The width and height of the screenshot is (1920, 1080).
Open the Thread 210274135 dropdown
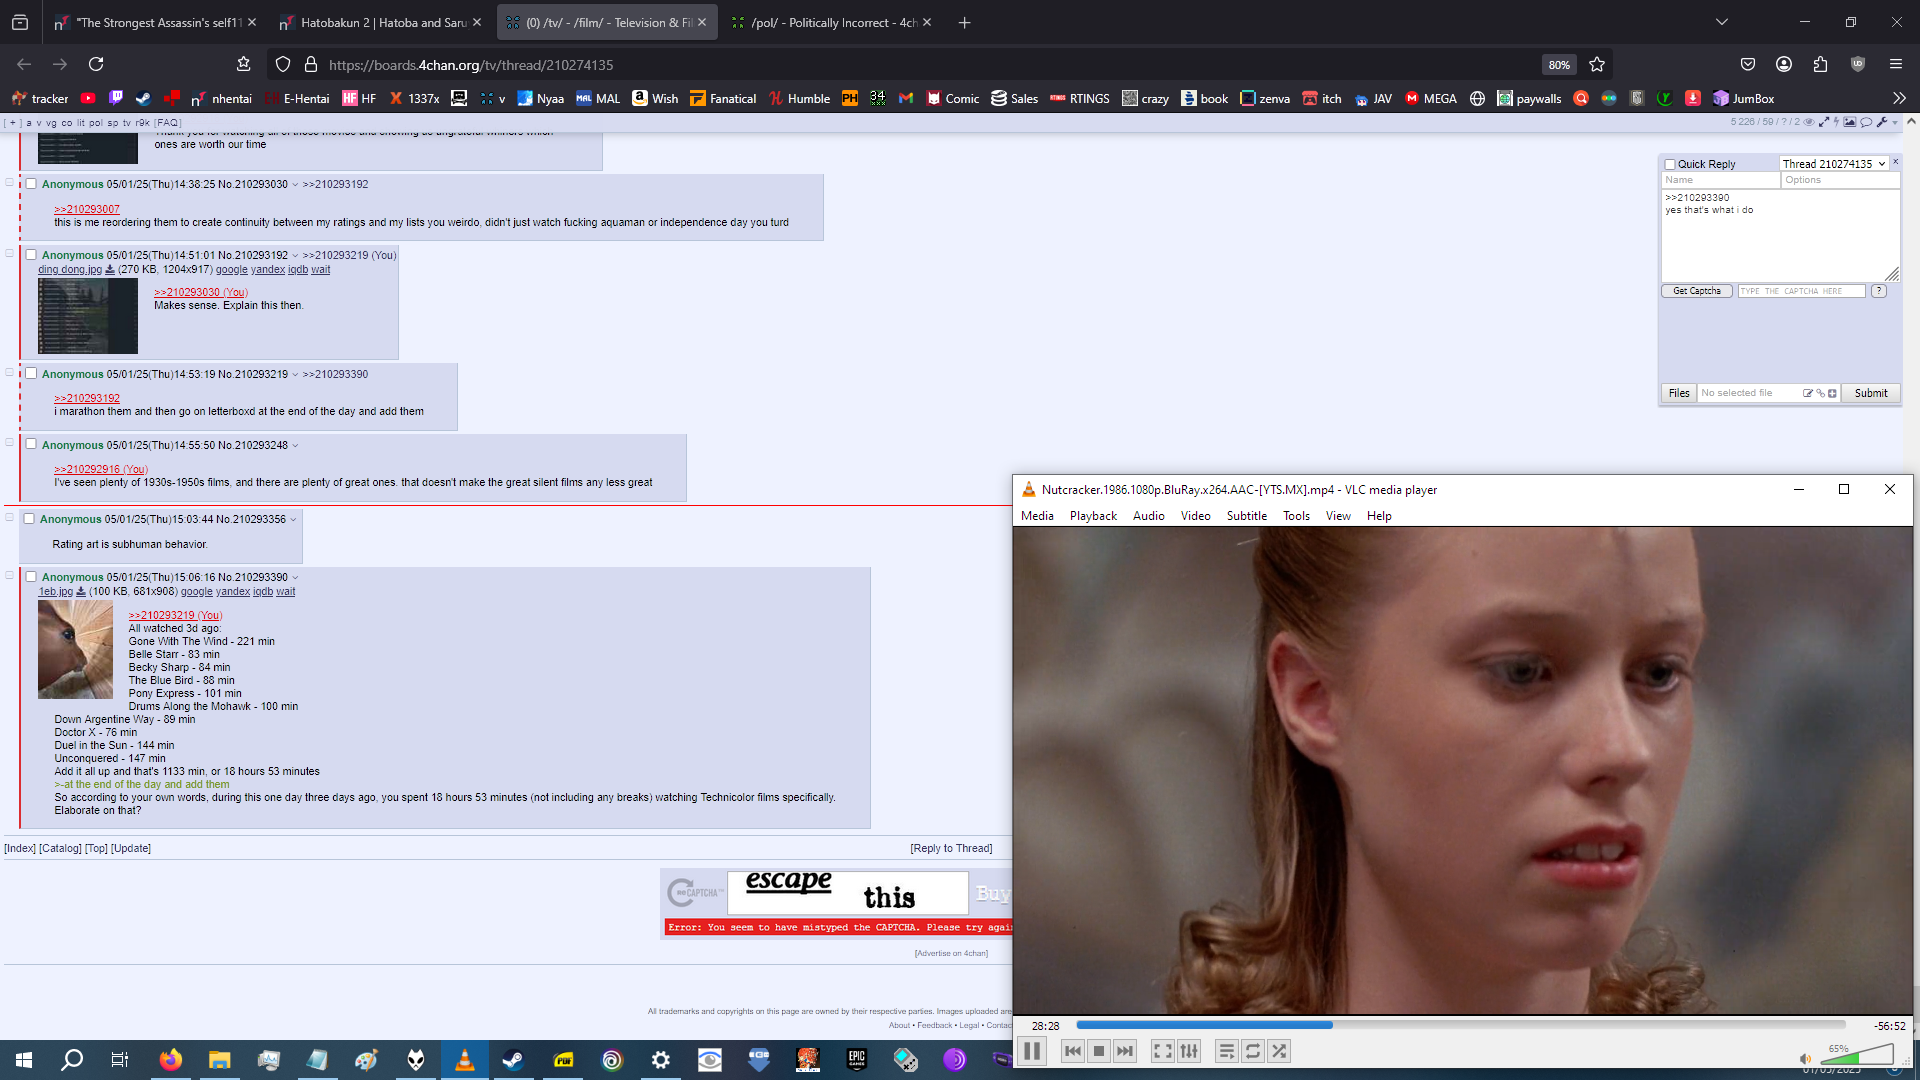point(1833,164)
